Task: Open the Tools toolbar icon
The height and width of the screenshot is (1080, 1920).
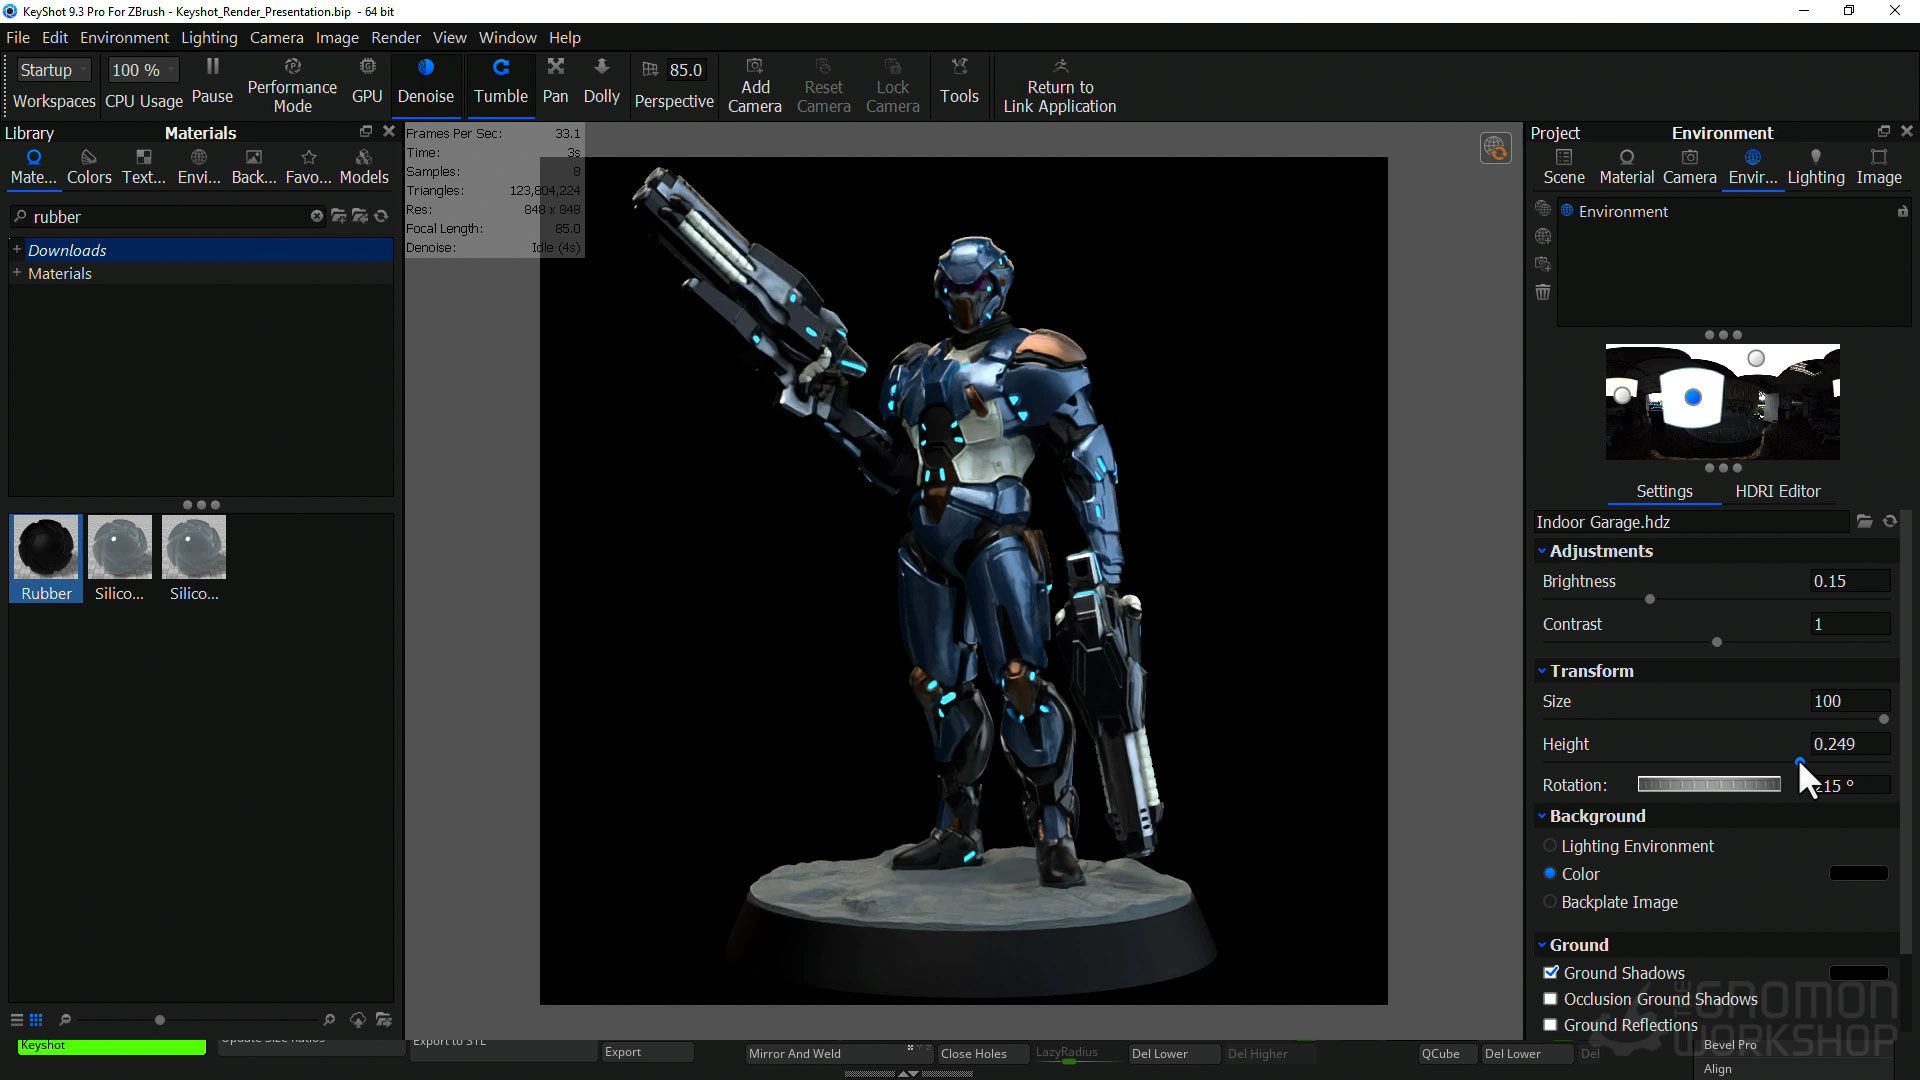Action: [x=958, y=80]
